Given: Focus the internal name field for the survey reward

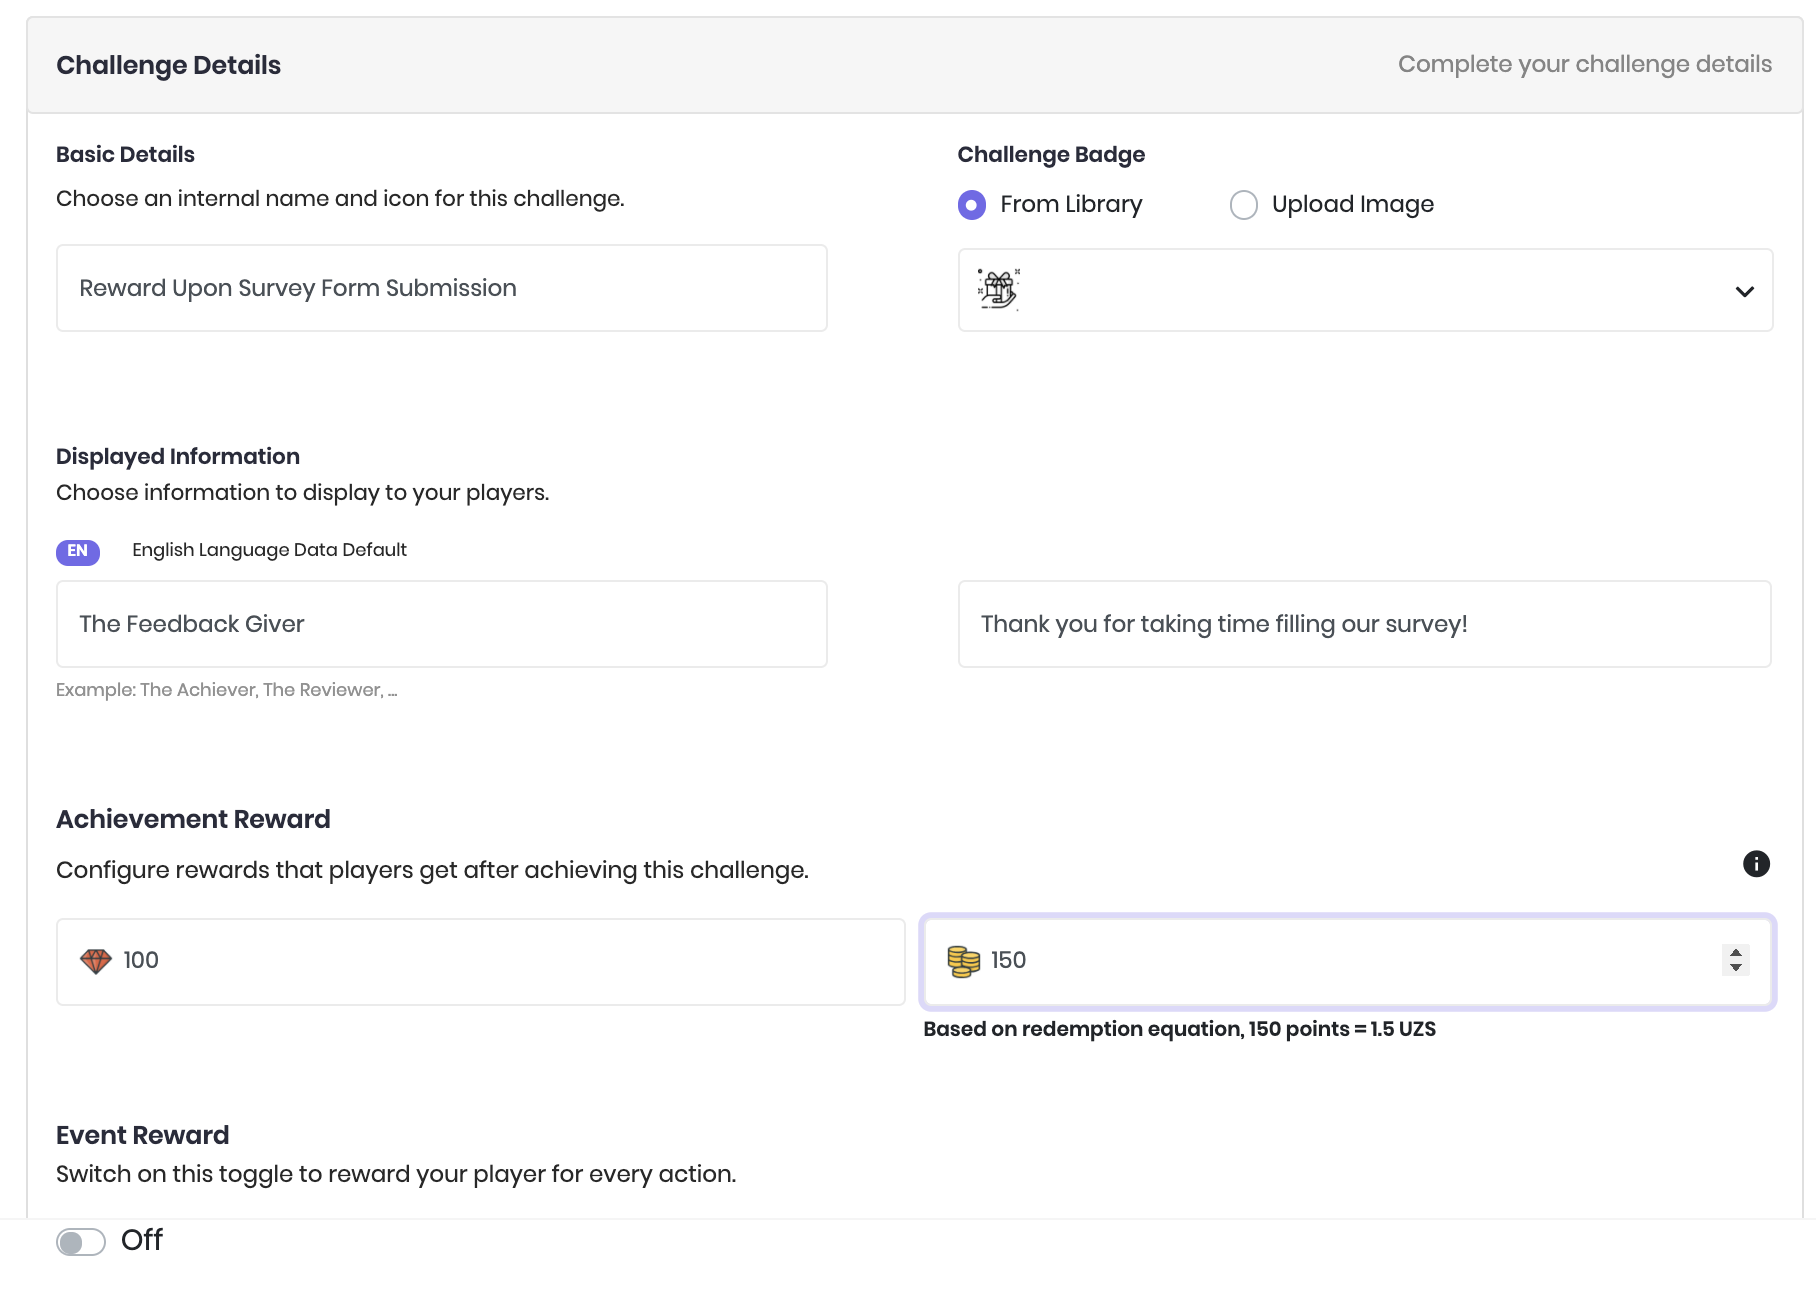Looking at the screenshot, I should click(441, 288).
